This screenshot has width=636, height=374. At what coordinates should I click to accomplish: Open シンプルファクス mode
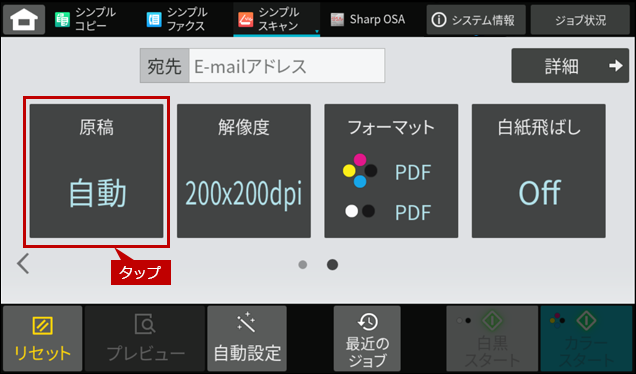(177, 19)
